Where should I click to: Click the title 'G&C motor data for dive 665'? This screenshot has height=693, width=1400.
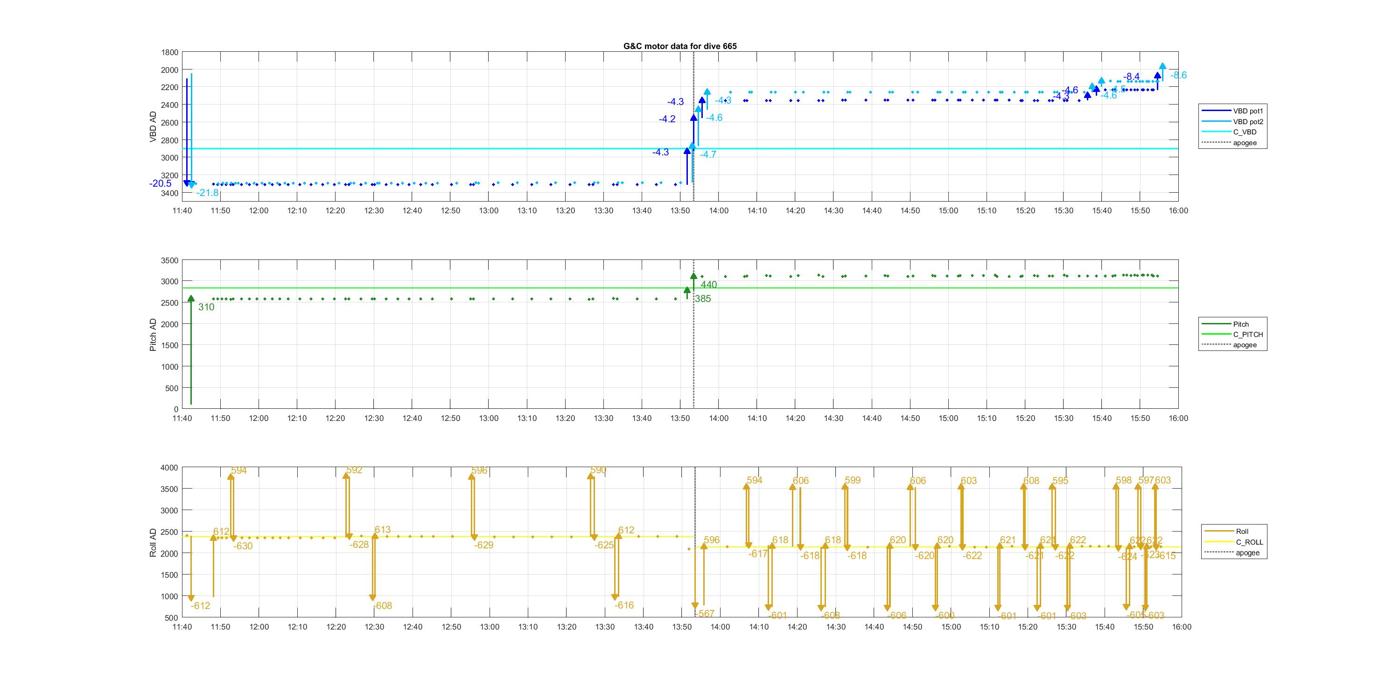pos(680,46)
